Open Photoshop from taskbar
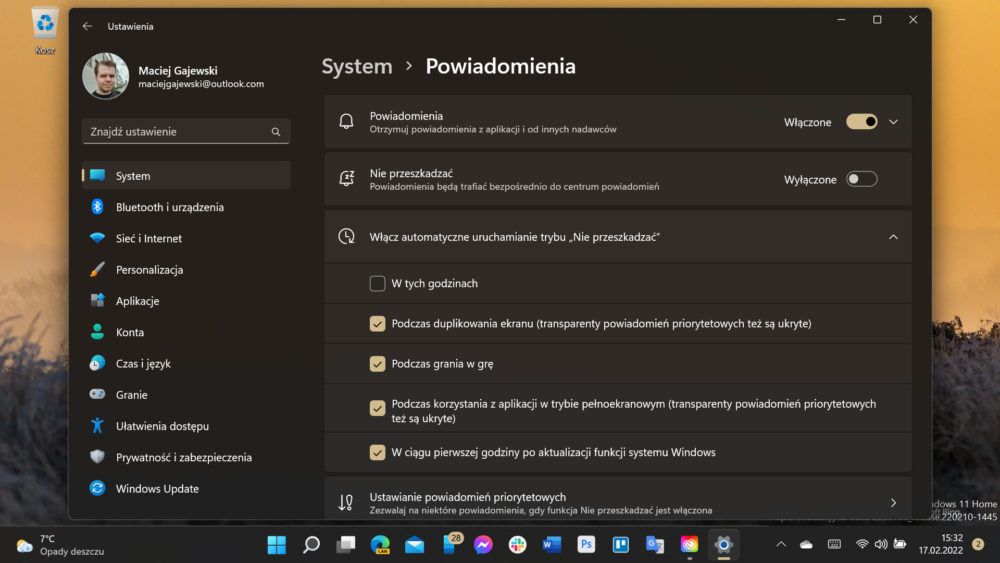 586,545
